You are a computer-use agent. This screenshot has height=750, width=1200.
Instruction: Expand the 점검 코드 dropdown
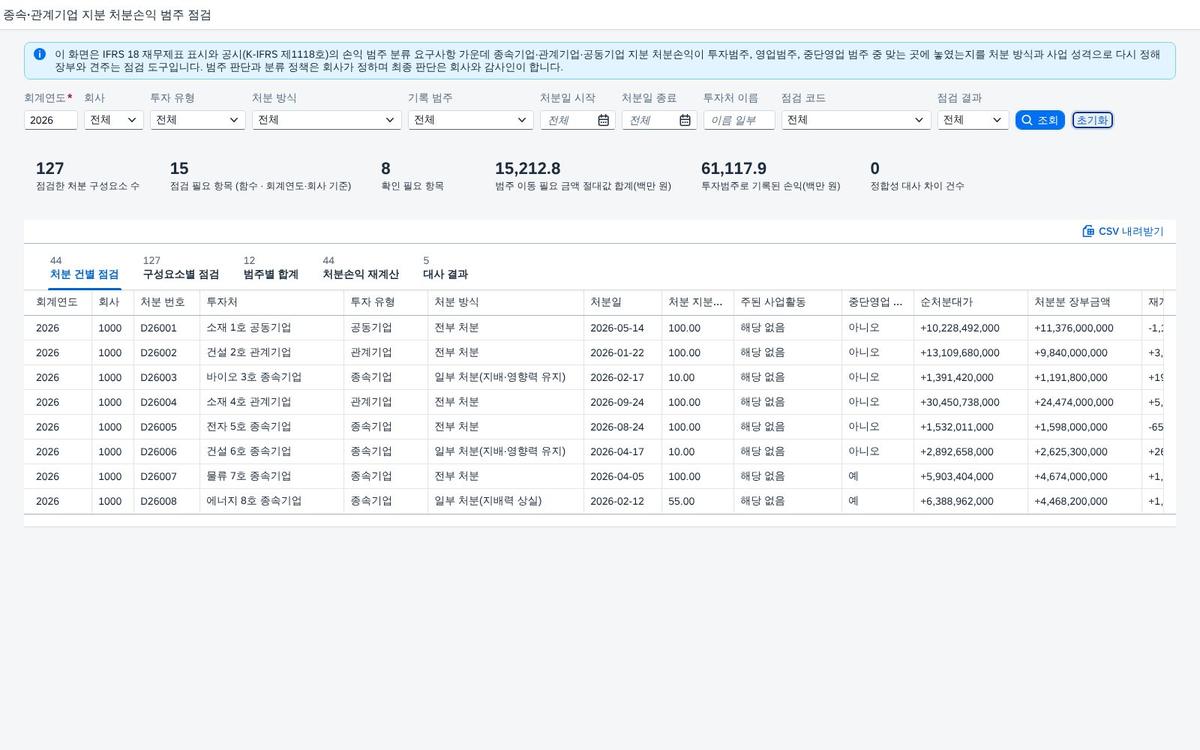[x=857, y=120]
